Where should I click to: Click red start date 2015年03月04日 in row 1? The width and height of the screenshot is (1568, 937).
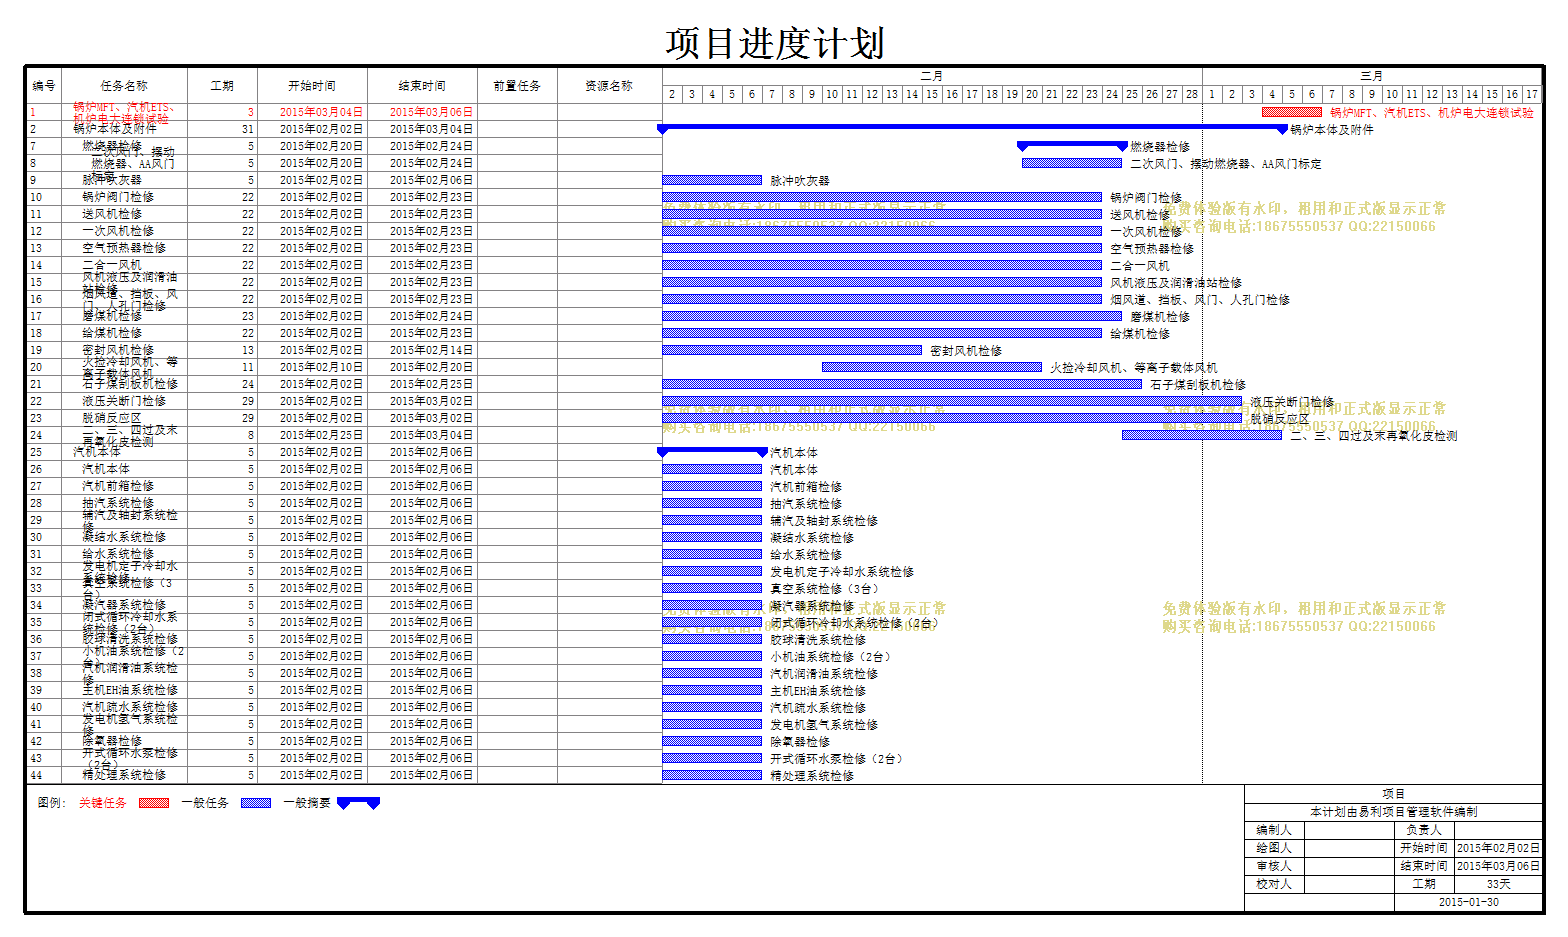point(322,112)
